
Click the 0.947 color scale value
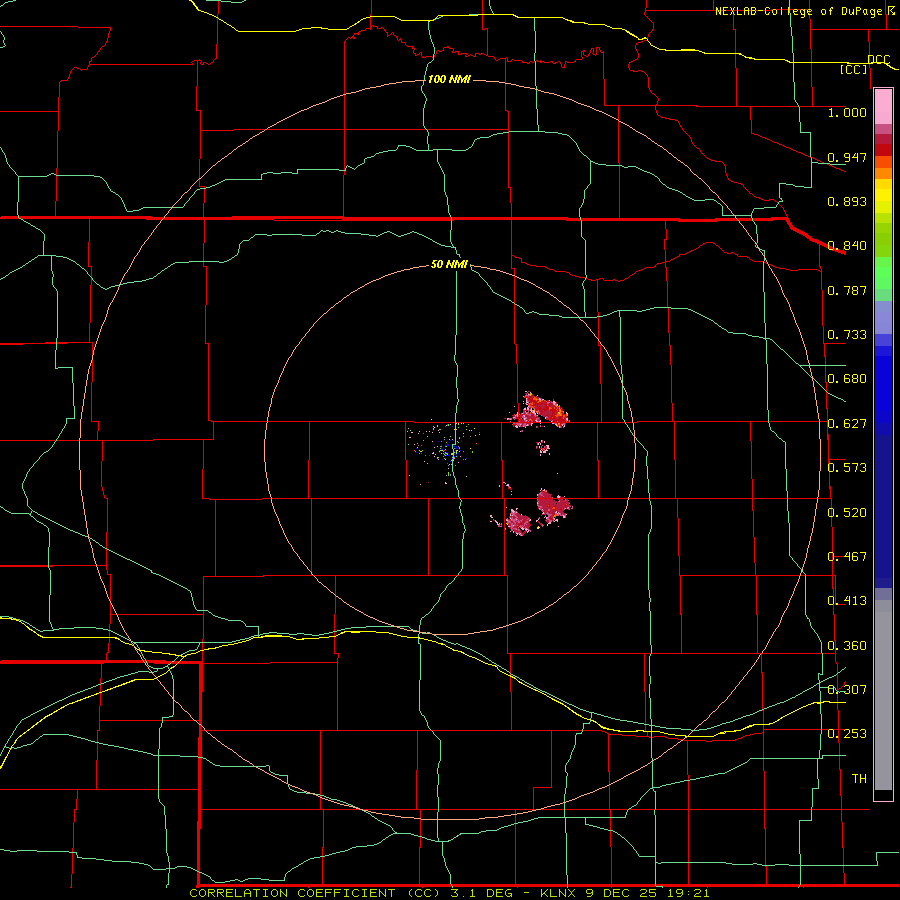[x=847, y=157]
